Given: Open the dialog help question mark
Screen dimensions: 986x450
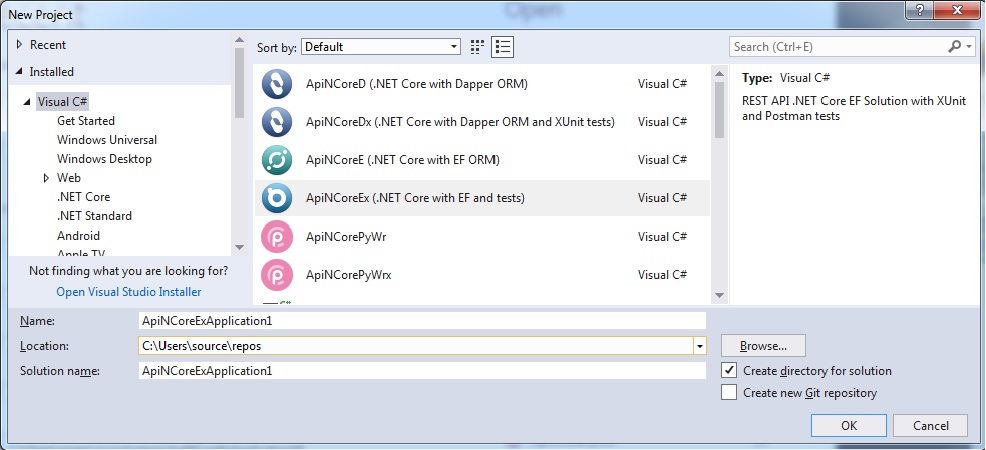Looking at the screenshot, I should 920,11.
